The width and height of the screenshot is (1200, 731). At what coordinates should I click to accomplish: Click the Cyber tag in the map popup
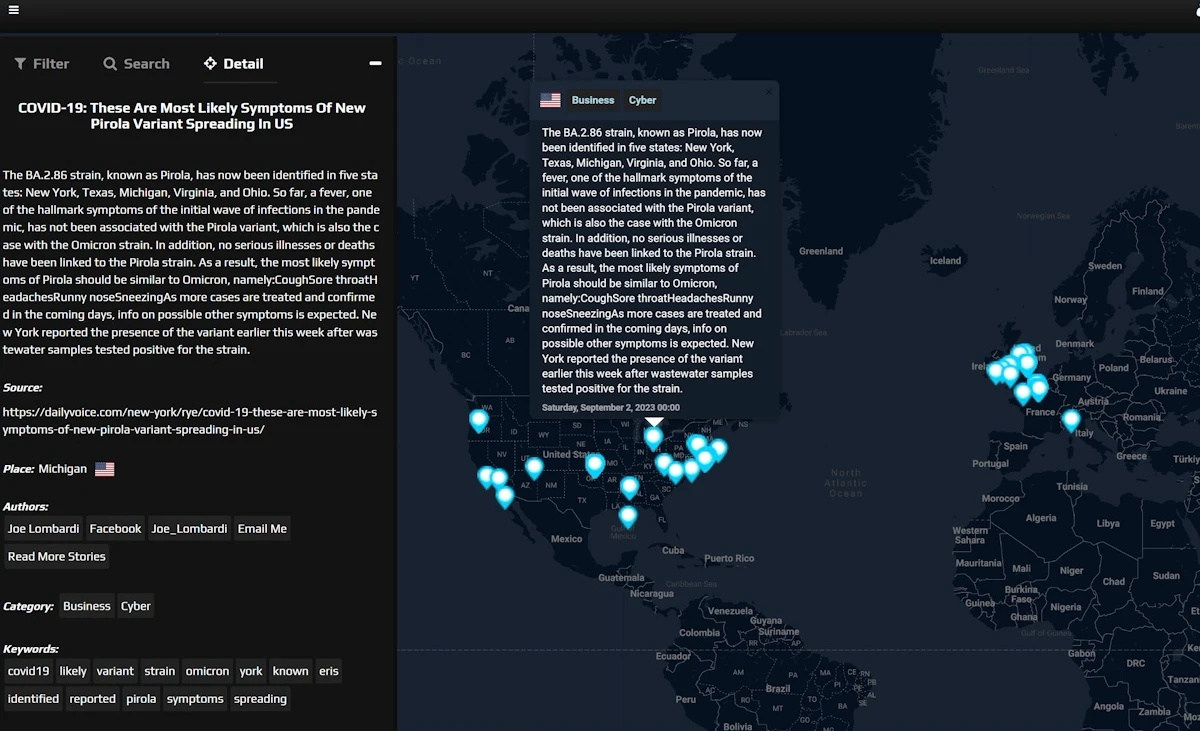(x=642, y=100)
